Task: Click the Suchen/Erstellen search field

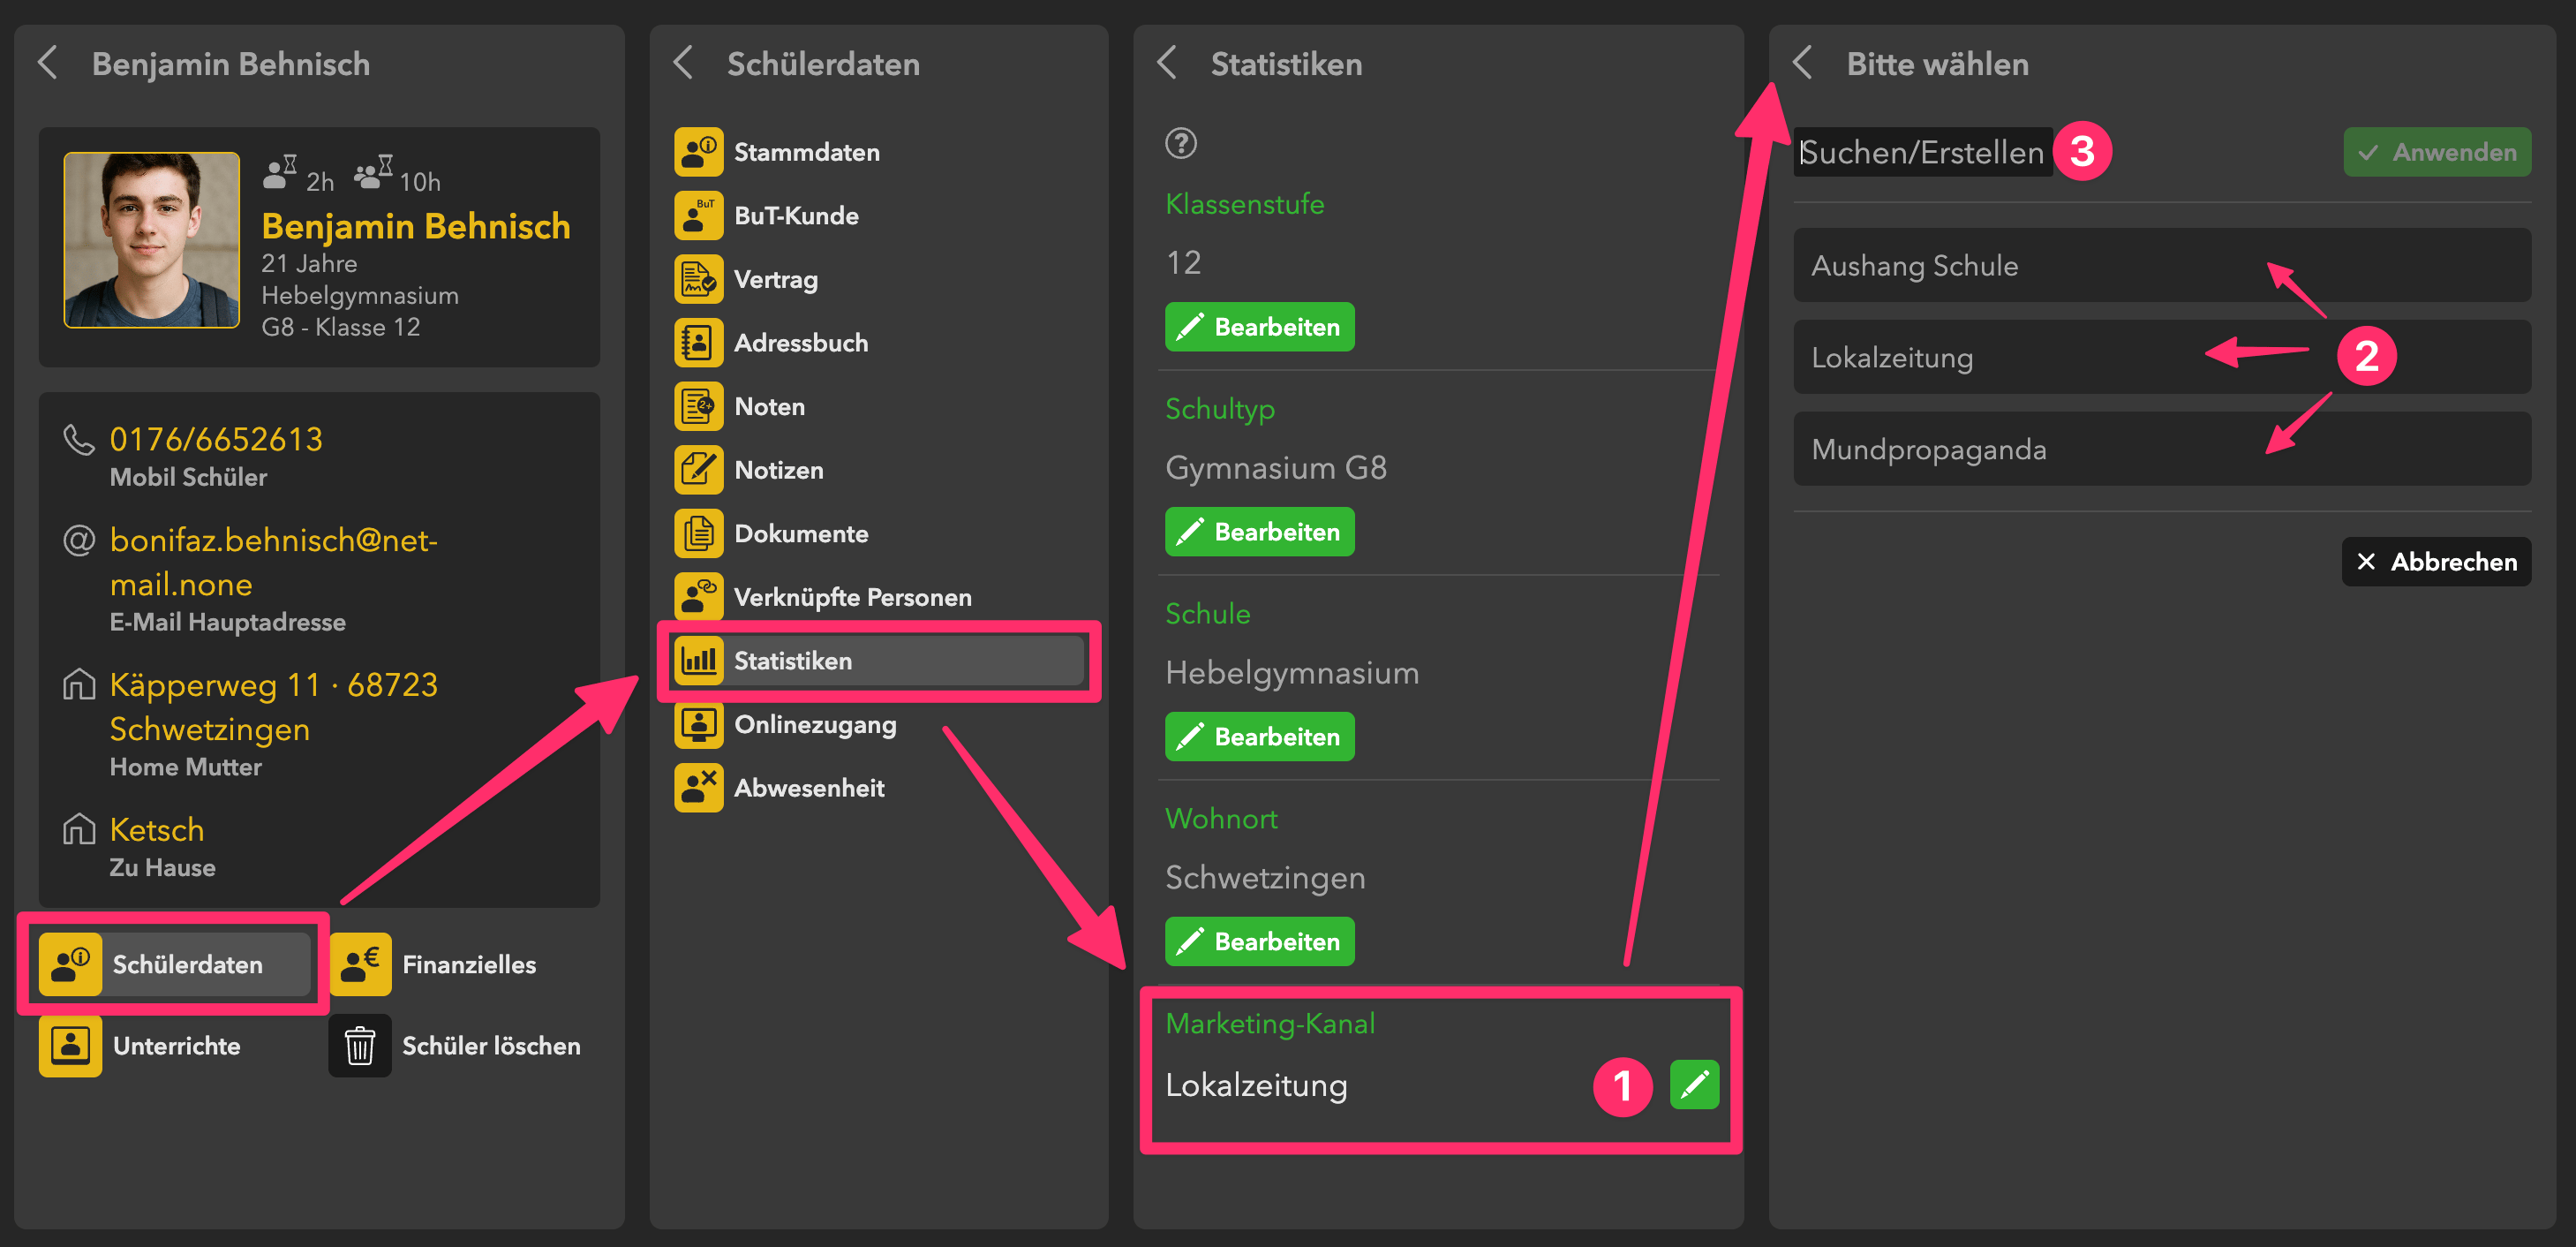Action: pos(1921,152)
